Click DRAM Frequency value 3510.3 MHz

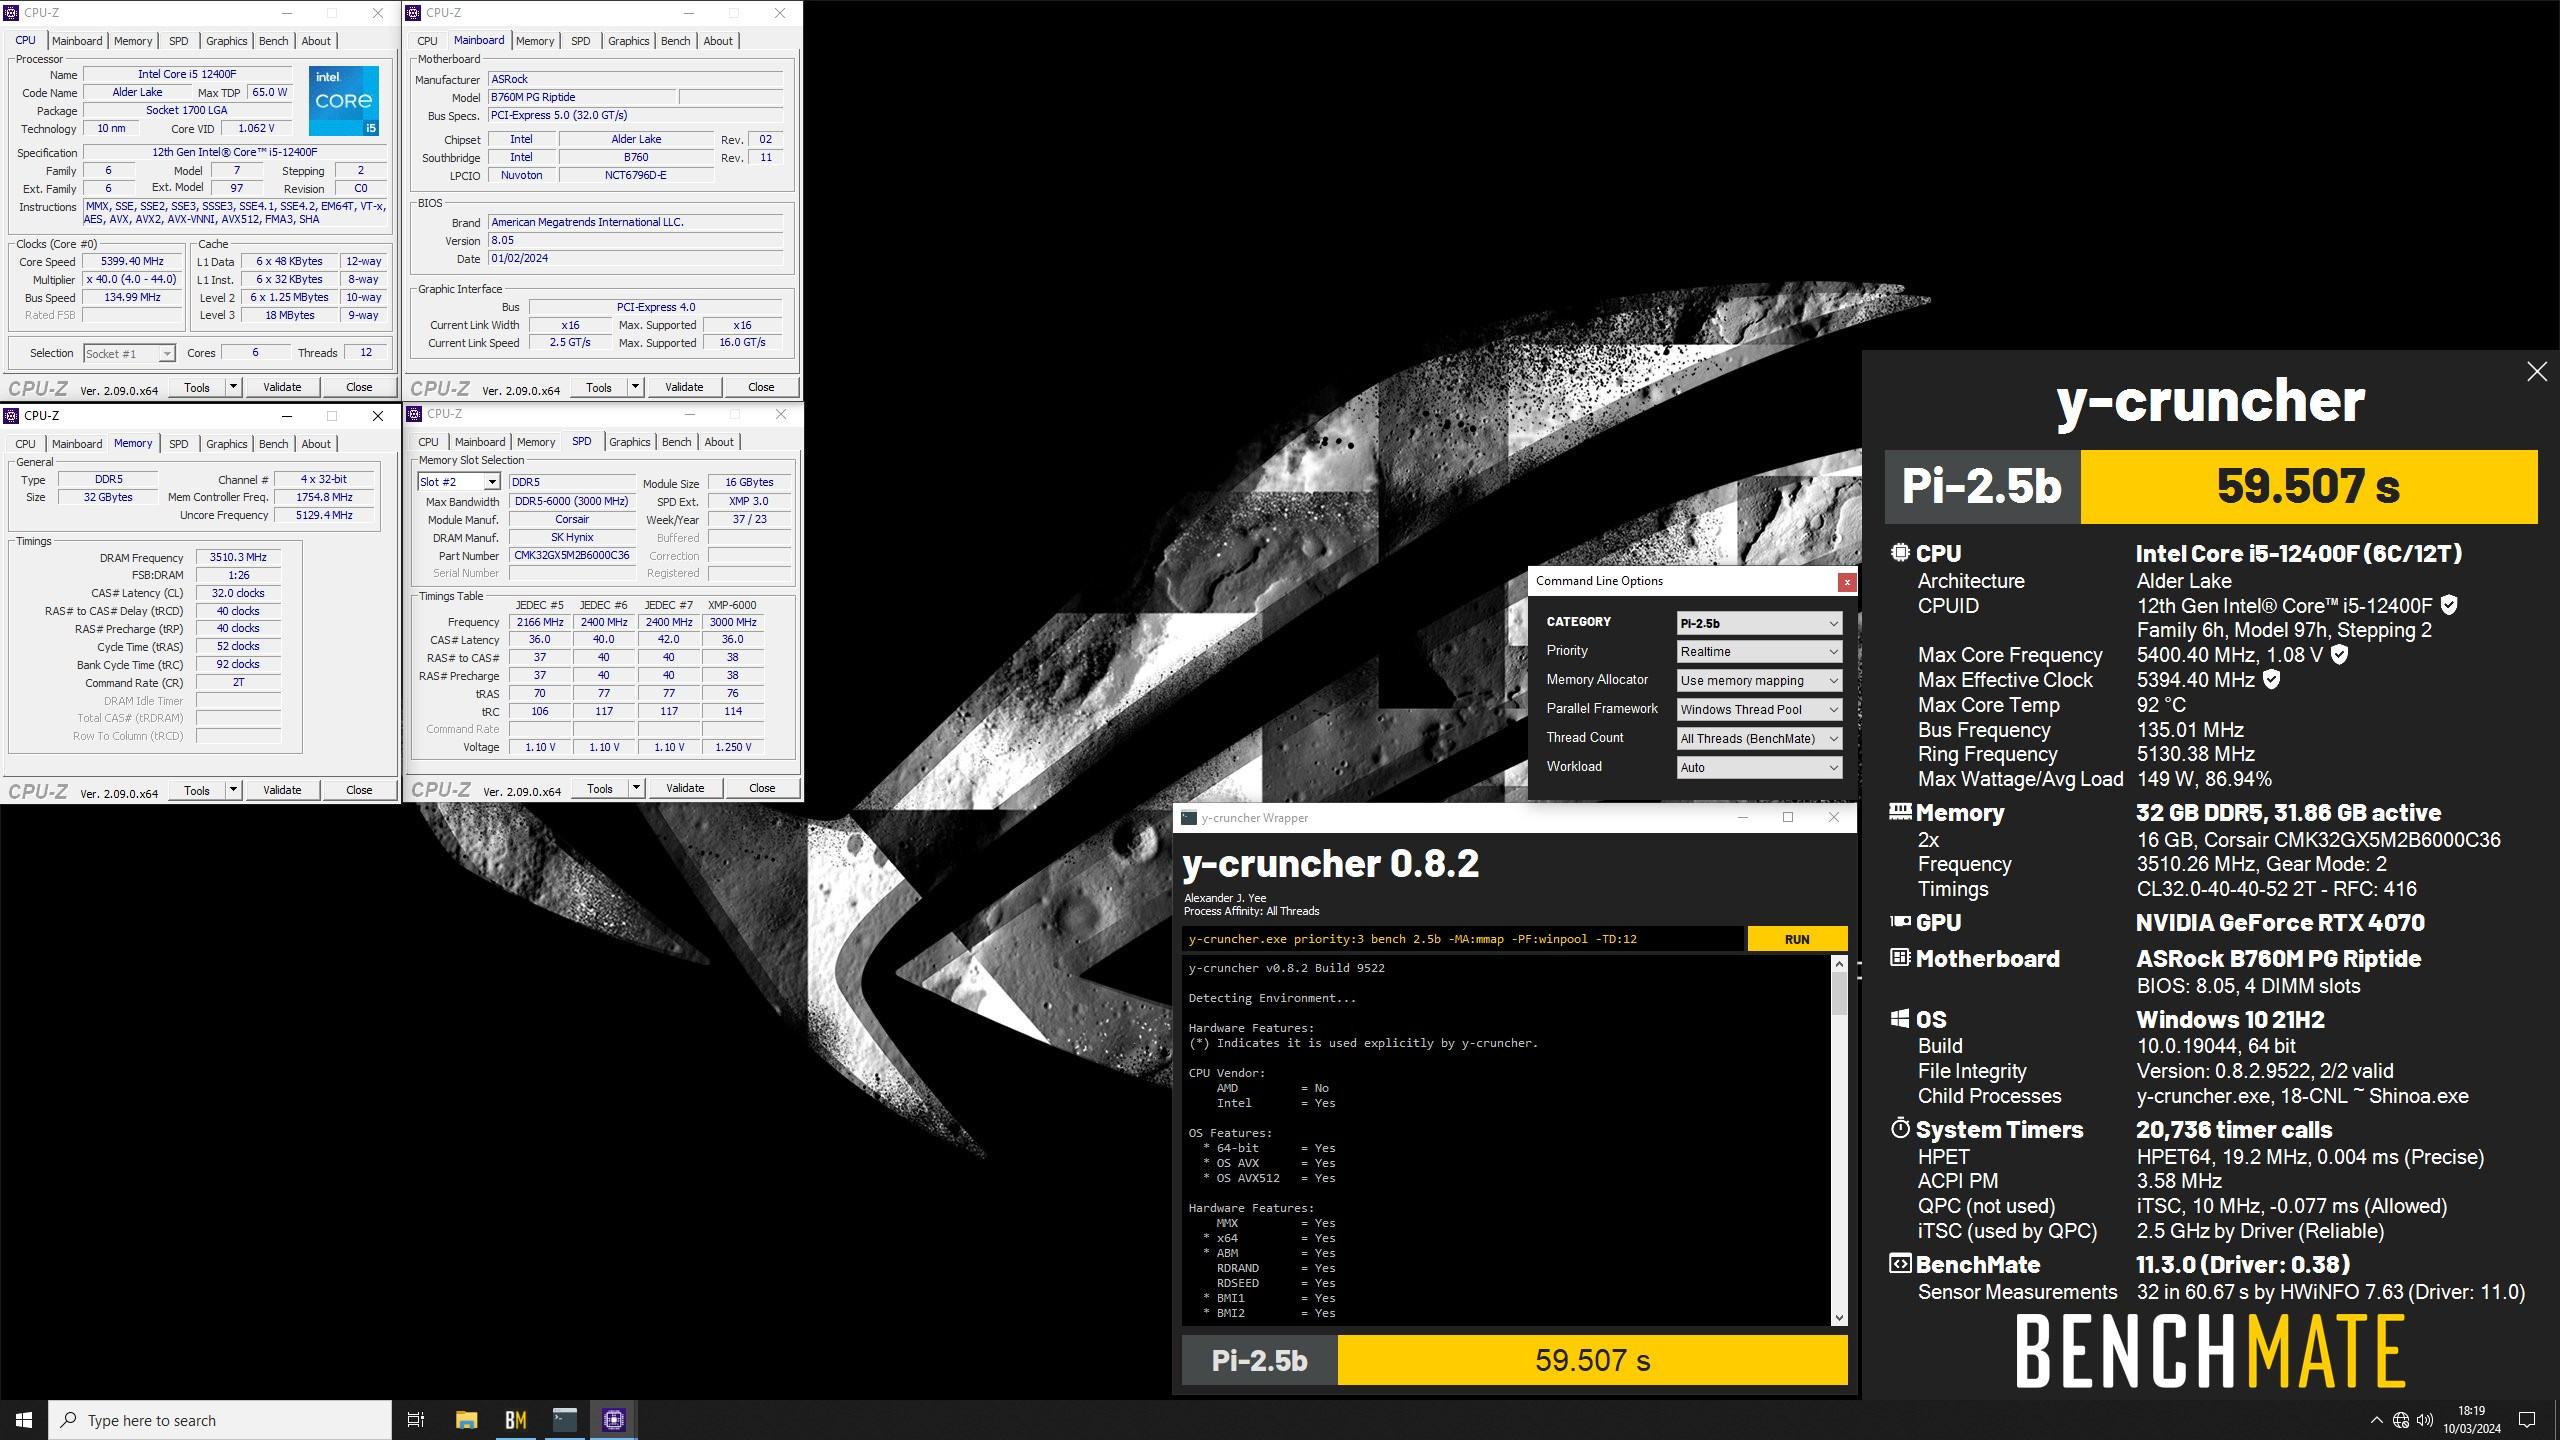click(238, 558)
